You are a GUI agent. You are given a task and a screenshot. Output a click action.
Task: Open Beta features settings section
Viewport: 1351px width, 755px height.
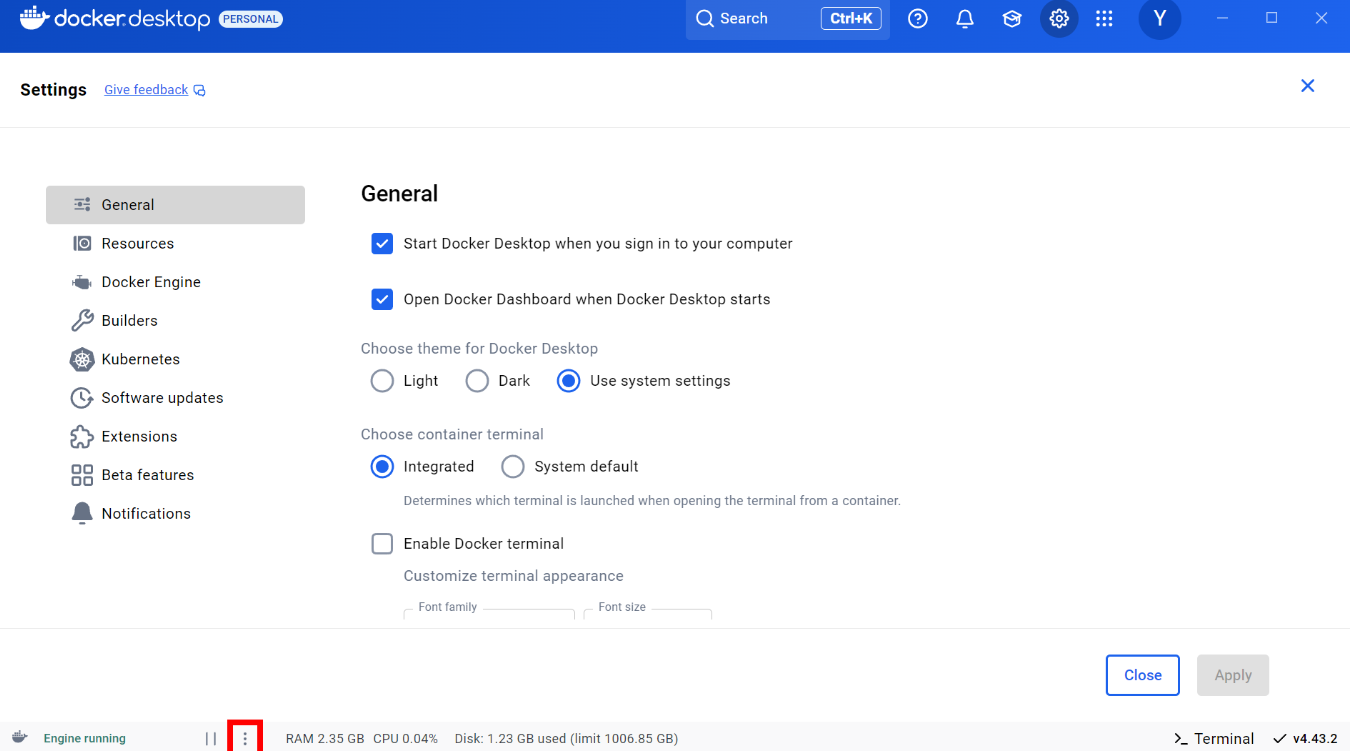[x=175, y=475]
